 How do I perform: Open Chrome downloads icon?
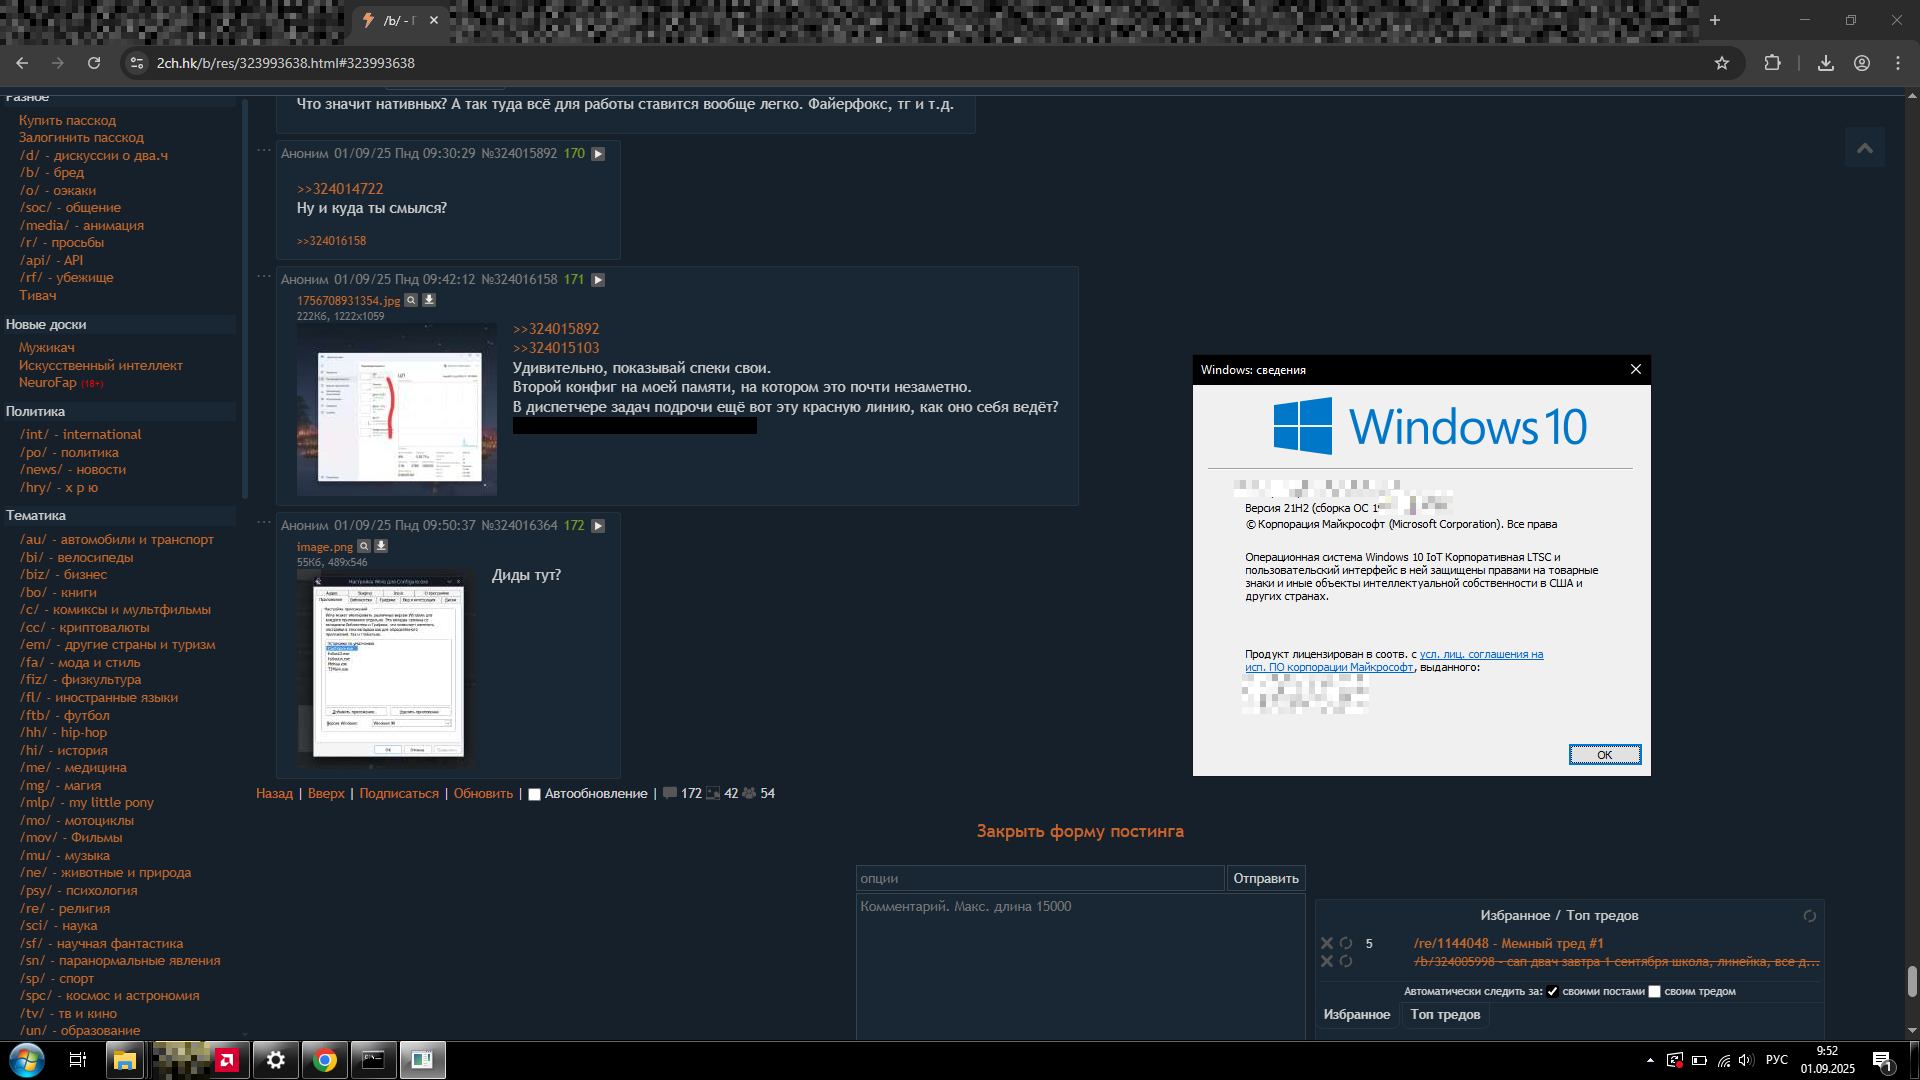coord(1826,63)
